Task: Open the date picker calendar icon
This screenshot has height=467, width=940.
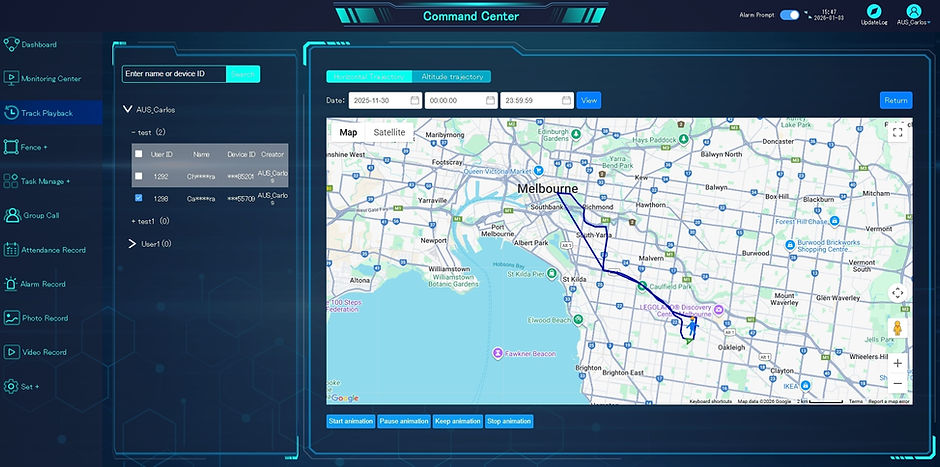Action: pos(415,101)
